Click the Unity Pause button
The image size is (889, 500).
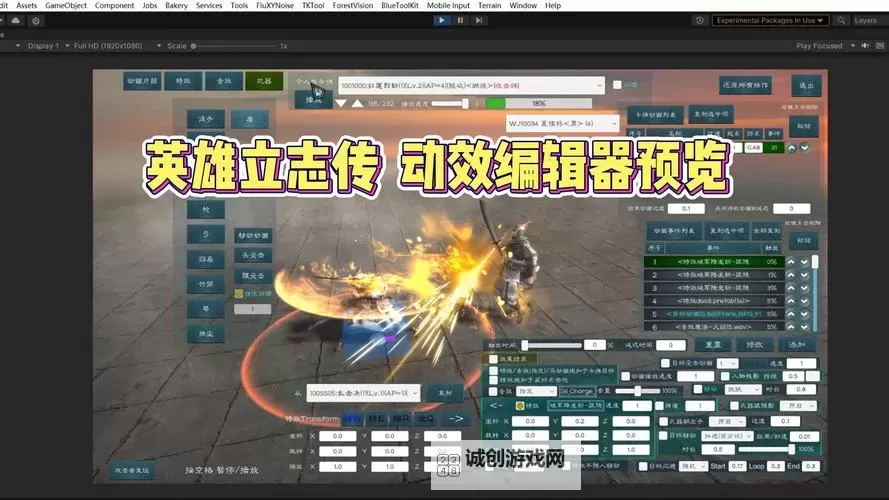[460, 20]
